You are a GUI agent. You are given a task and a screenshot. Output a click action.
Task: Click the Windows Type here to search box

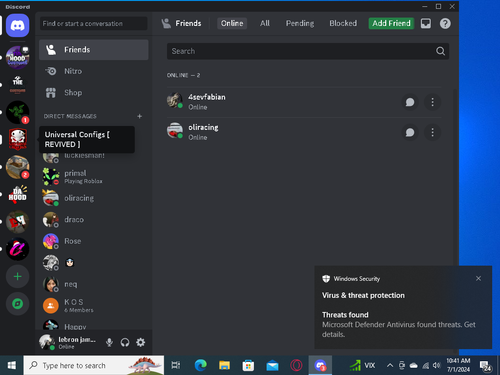coord(94,366)
